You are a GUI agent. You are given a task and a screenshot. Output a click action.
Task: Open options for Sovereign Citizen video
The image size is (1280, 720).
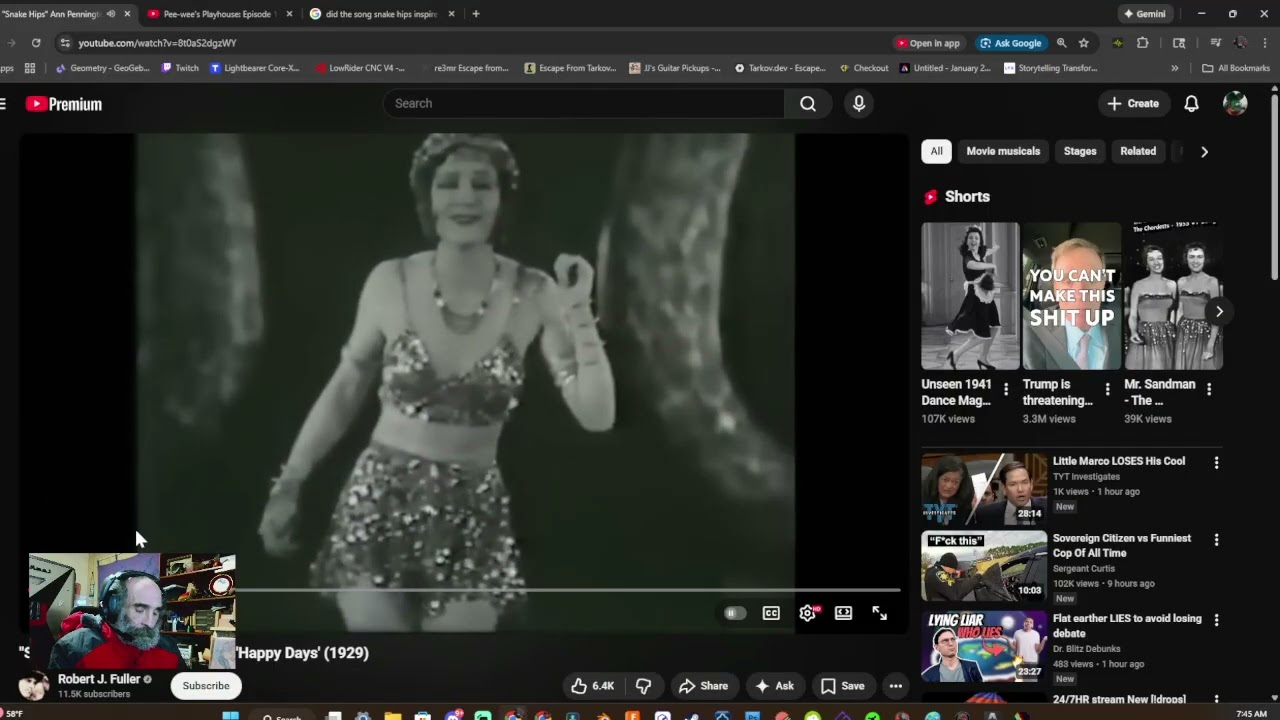point(1216,540)
